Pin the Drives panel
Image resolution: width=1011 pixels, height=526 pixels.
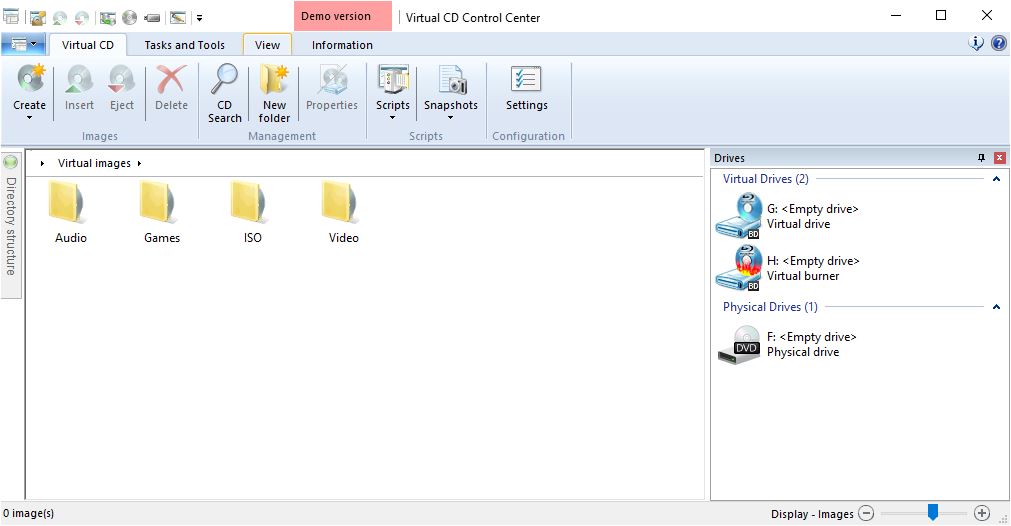pyautogui.click(x=981, y=158)
